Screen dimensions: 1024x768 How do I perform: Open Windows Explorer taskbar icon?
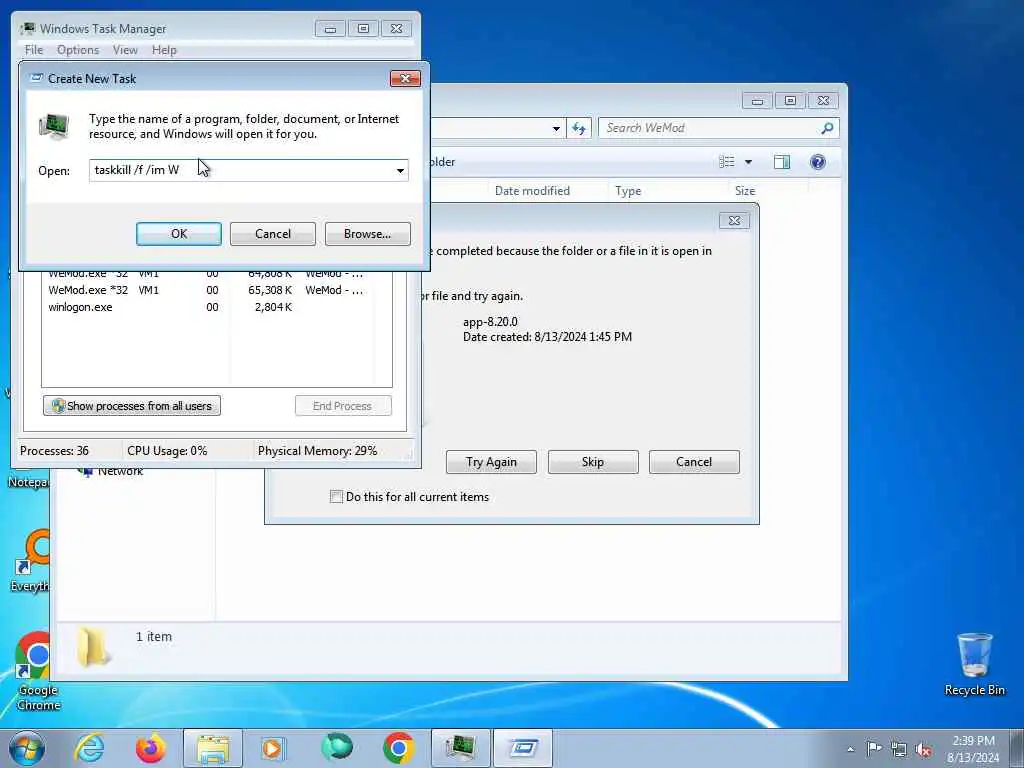[213, 748]
